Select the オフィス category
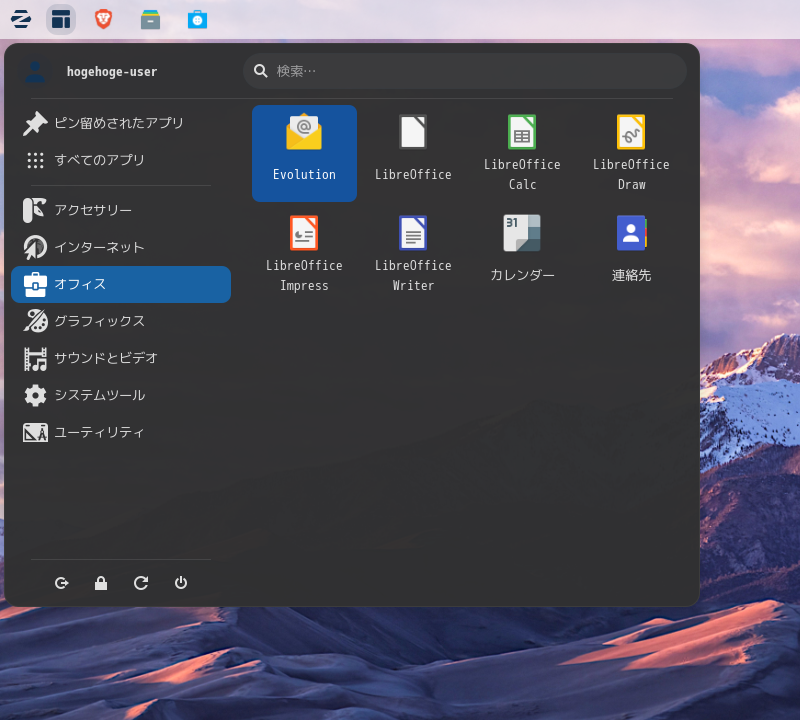This screenshot has height=720, width=800. coord(121,284)
